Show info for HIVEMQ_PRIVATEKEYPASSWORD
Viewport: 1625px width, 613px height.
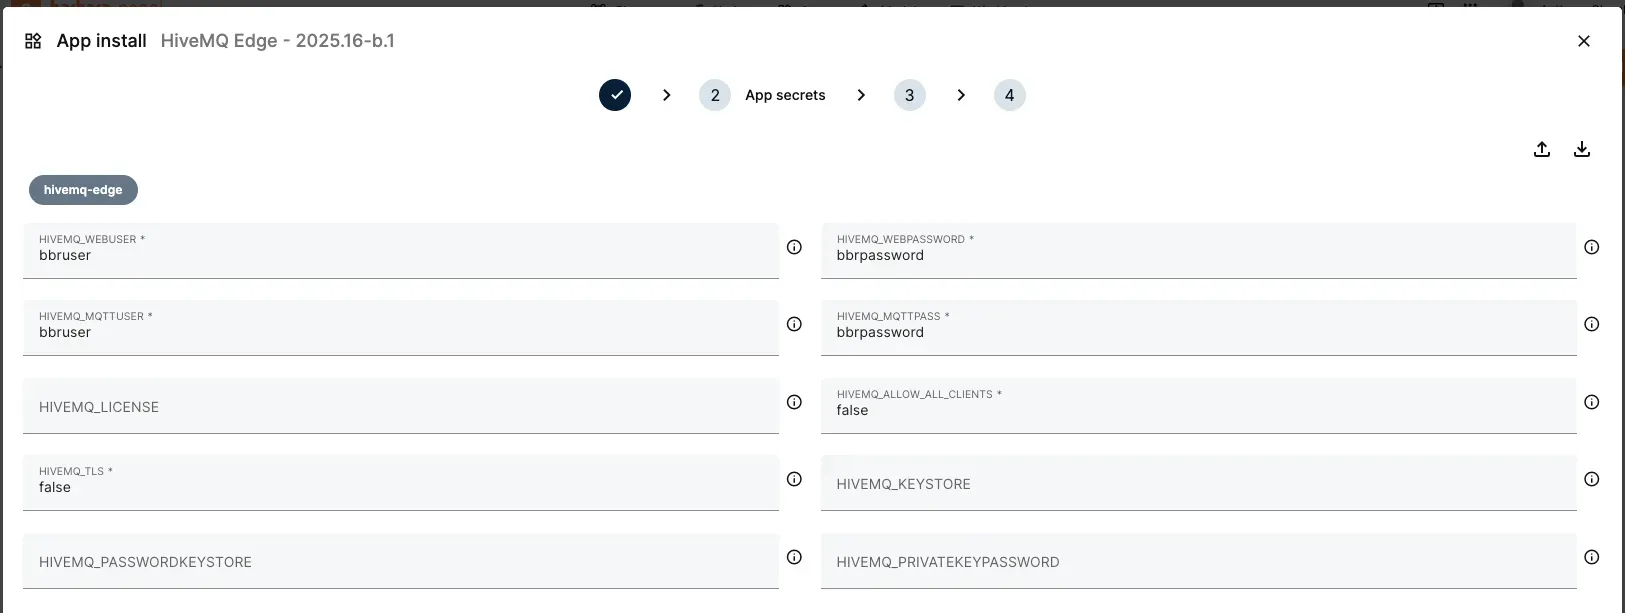1592,557
